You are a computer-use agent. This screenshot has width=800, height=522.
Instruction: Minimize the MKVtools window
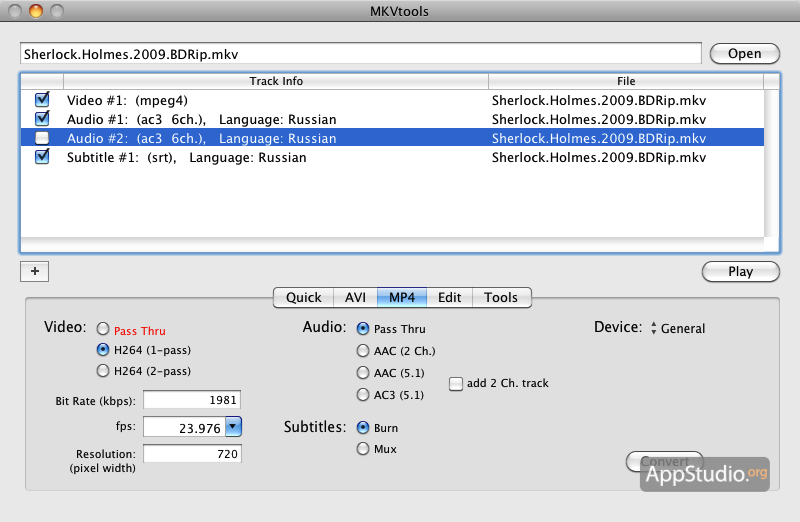tap(36, 11)
